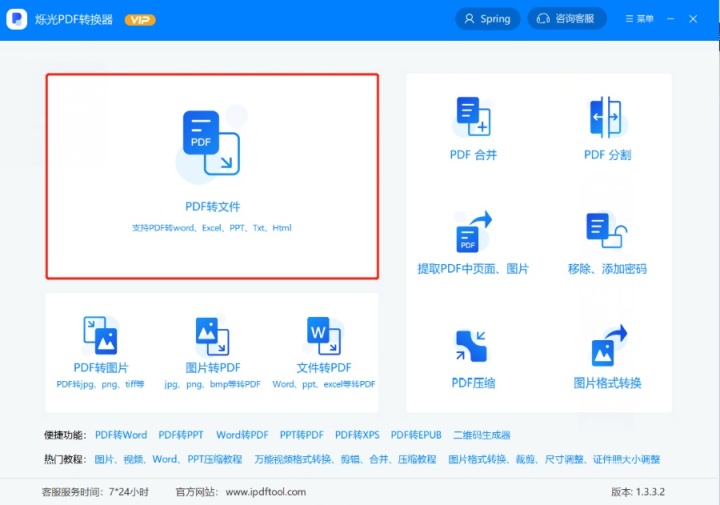
Task: Click the 提取PDF中页面、图片 label
Action: pos(473,269)
